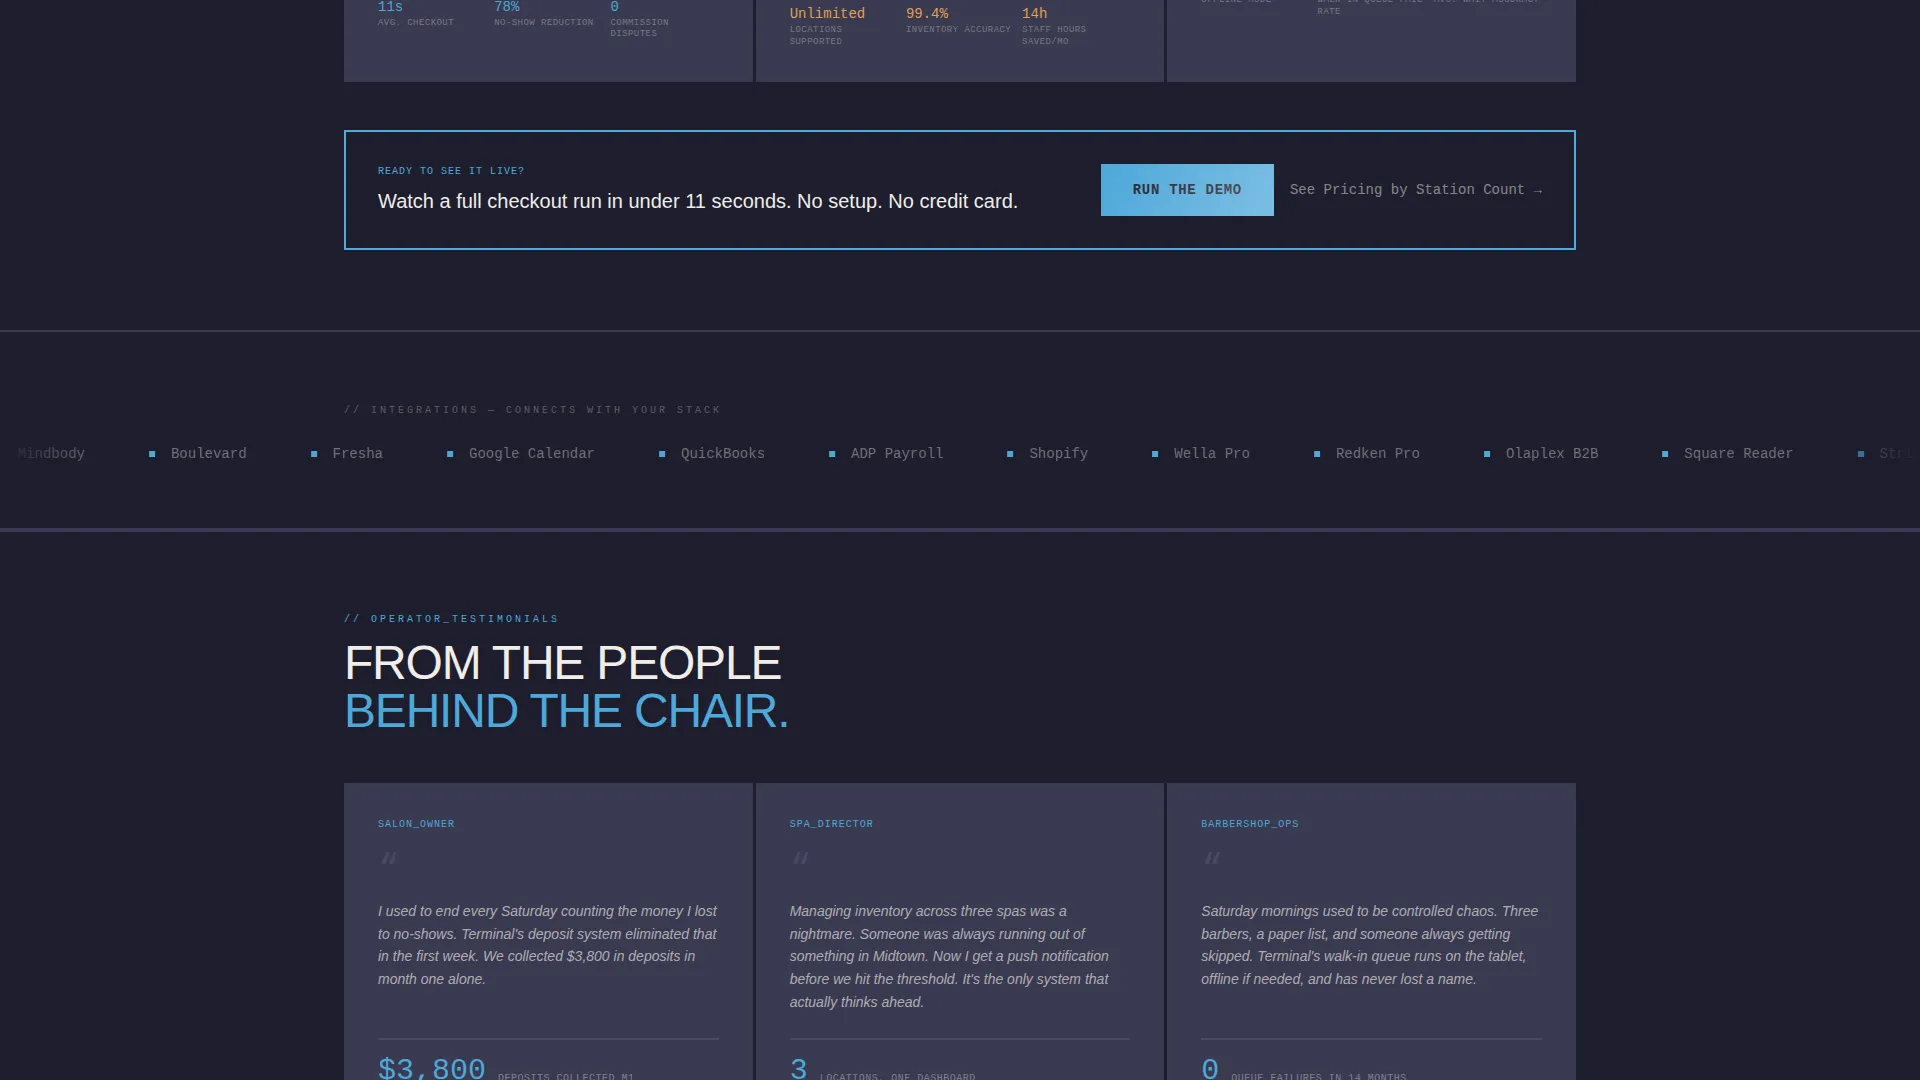Click the FROM THE PEOPLE heading
Image resolution: width=1920 pixels, height=1080 pixels.
tap(562, 663)
